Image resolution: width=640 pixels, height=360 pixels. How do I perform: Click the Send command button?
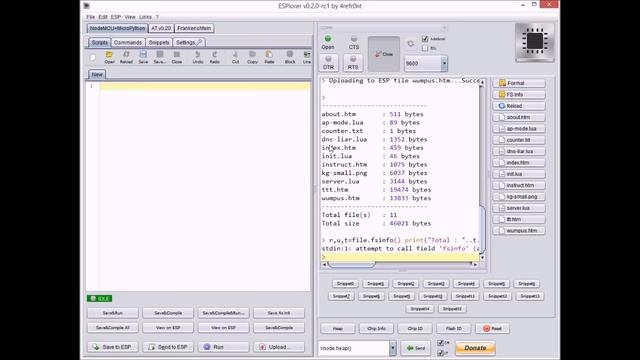416,348
